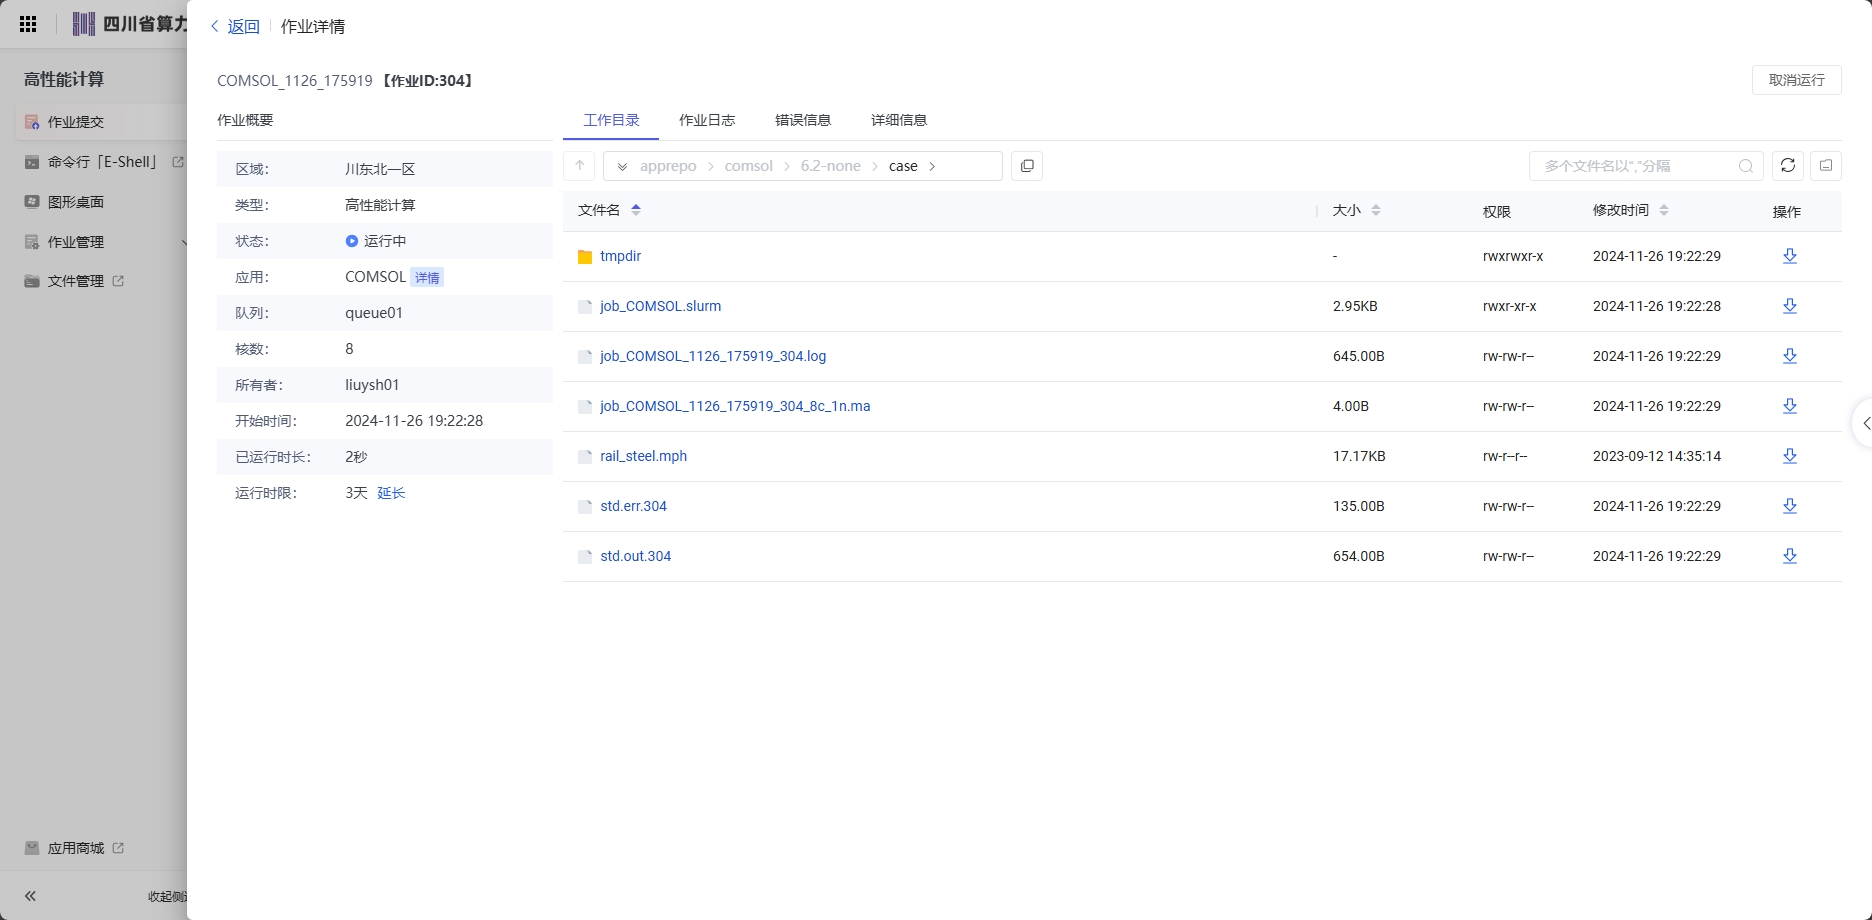Click the 延长 time limit link
This screenshot has height=920, width=1872.
pyautogui.click(x=391, y=493)
